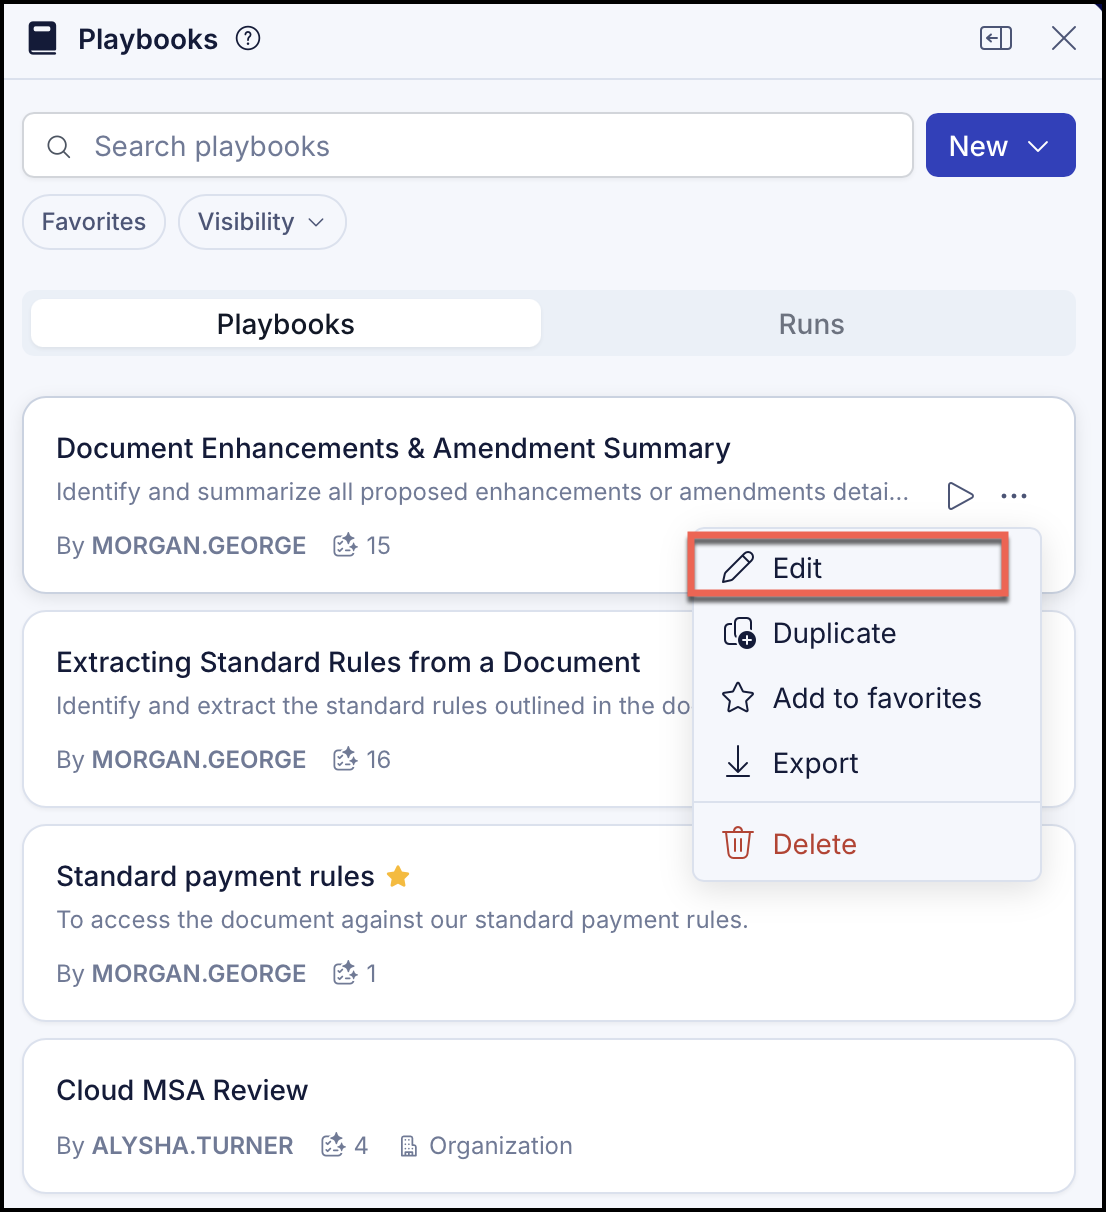Click the steps icon on Standard payment rules card
This screenshot has height=1212, width=1106.
click(345, 973)
